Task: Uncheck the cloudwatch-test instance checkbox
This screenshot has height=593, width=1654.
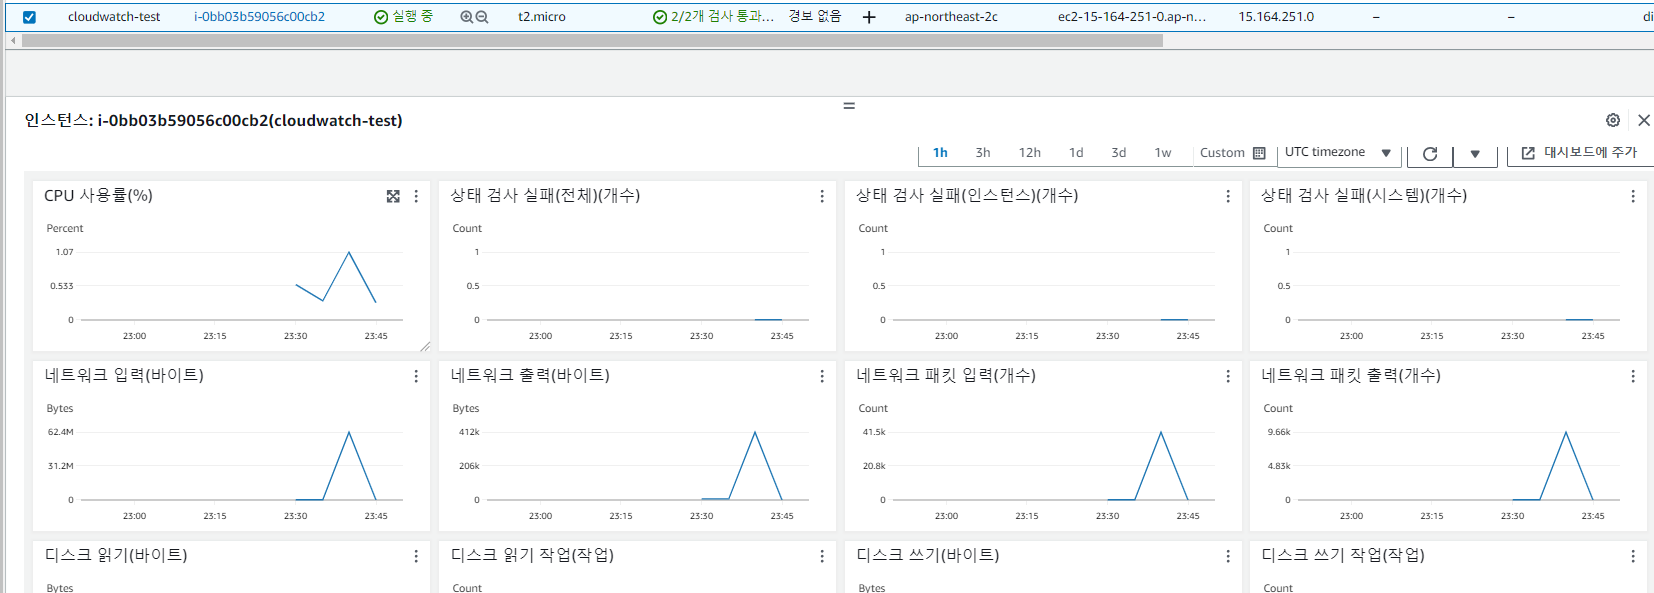Action: point(29,17)
